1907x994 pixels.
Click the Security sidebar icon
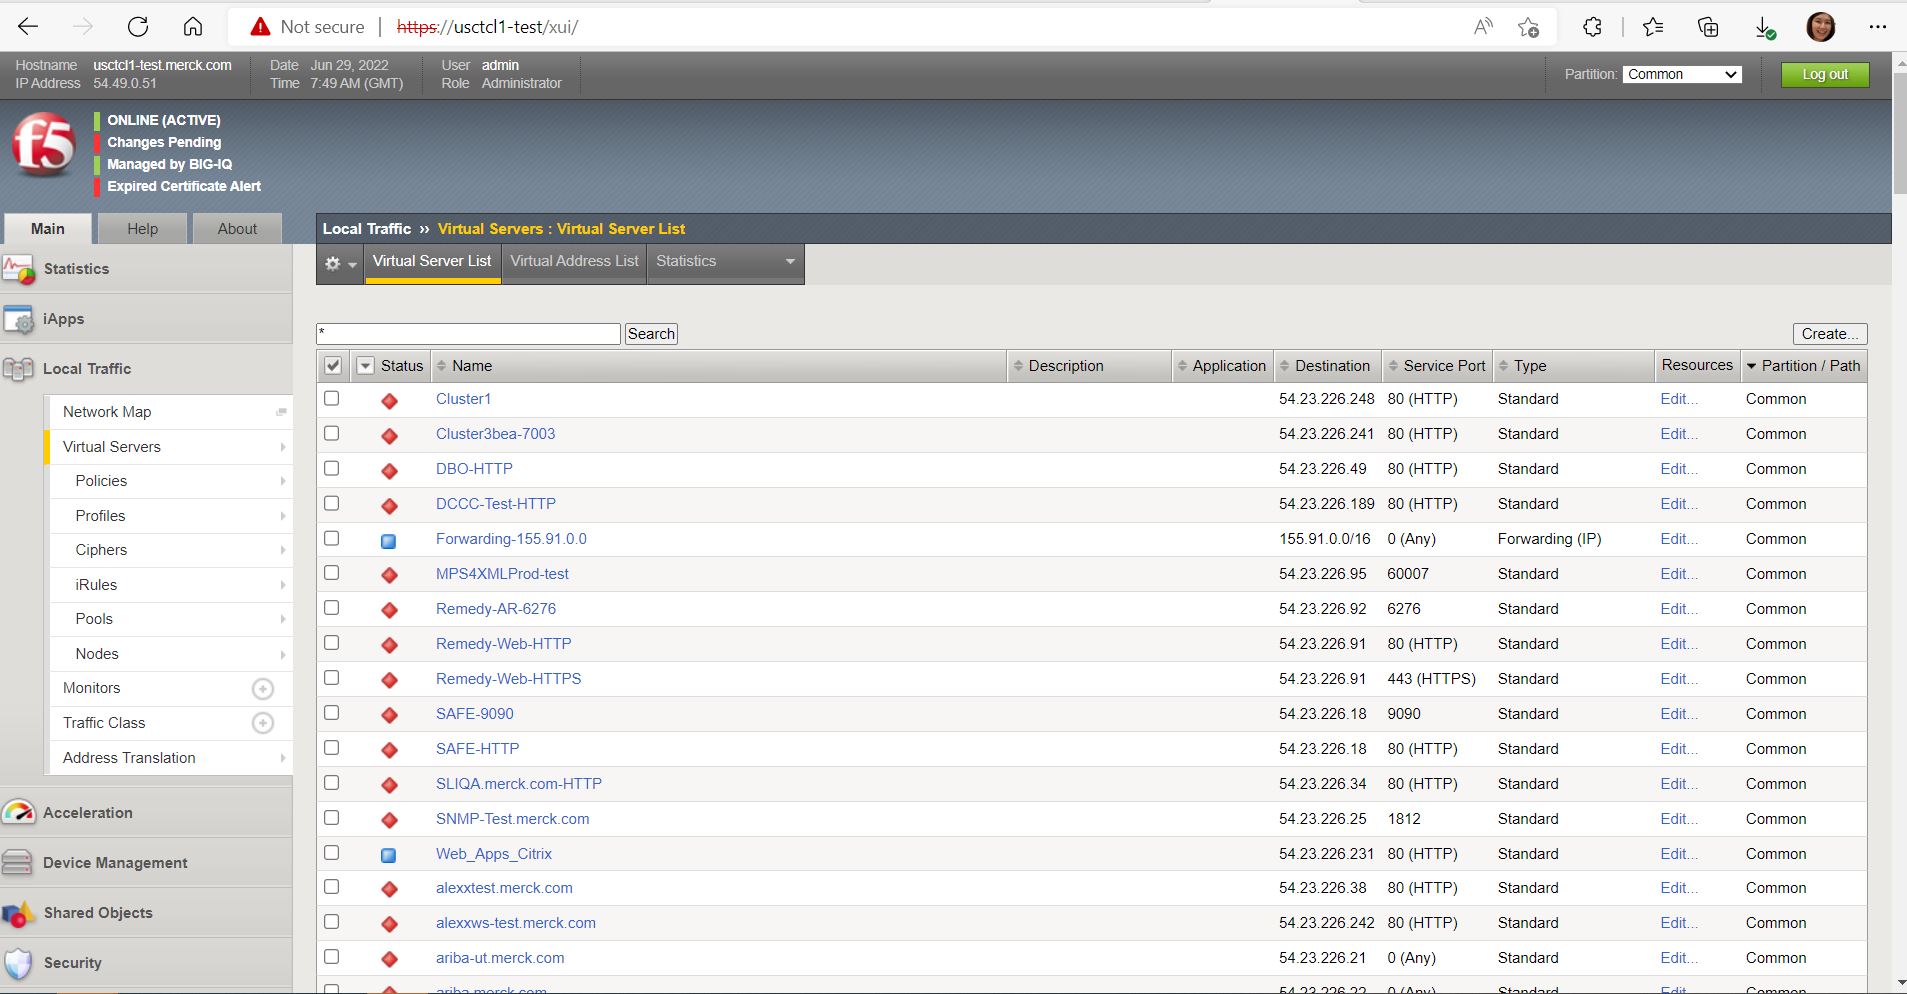coord(19,962)
